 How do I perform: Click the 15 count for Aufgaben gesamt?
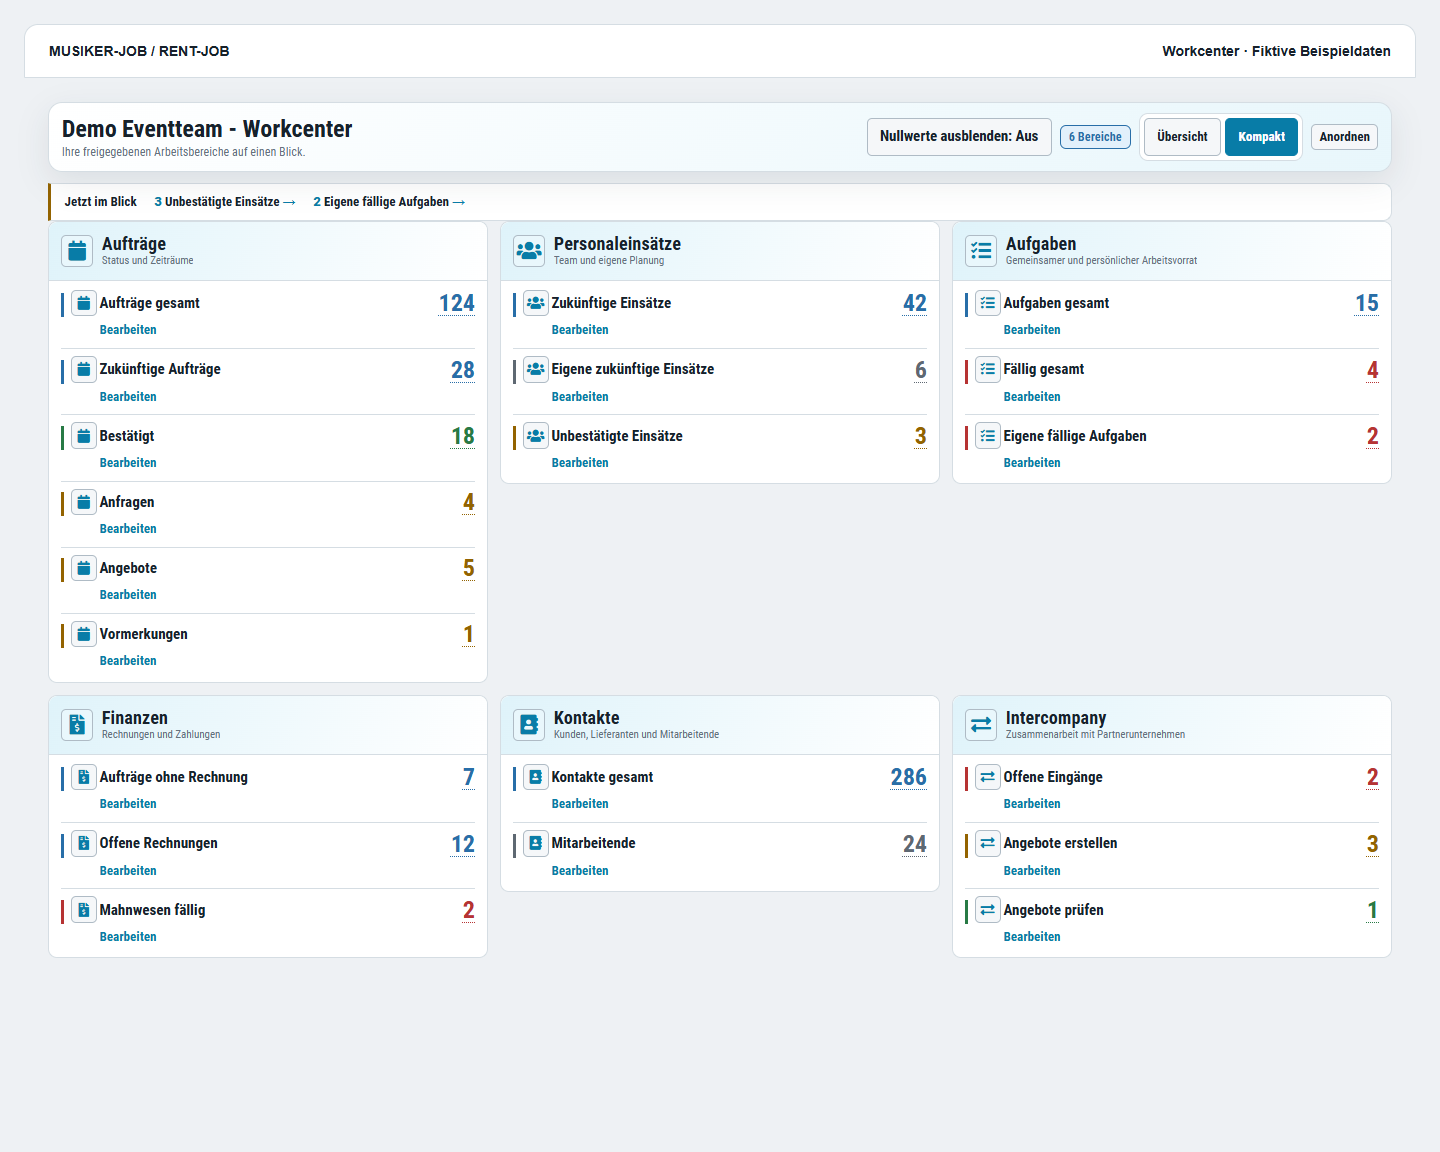1367,303
